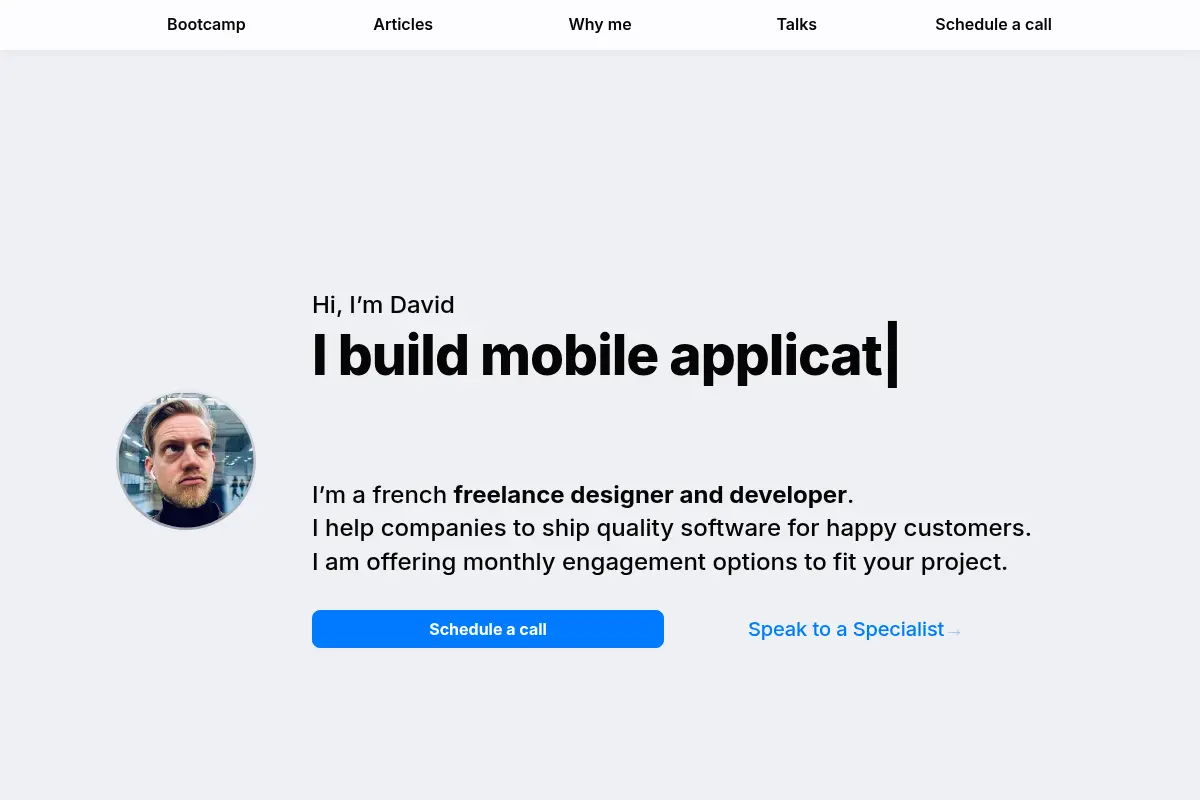The width and height of the screenshot is (1200, 800).
Task: Open the Talks section
Action: pyautogui.click(x=797, y=25)
